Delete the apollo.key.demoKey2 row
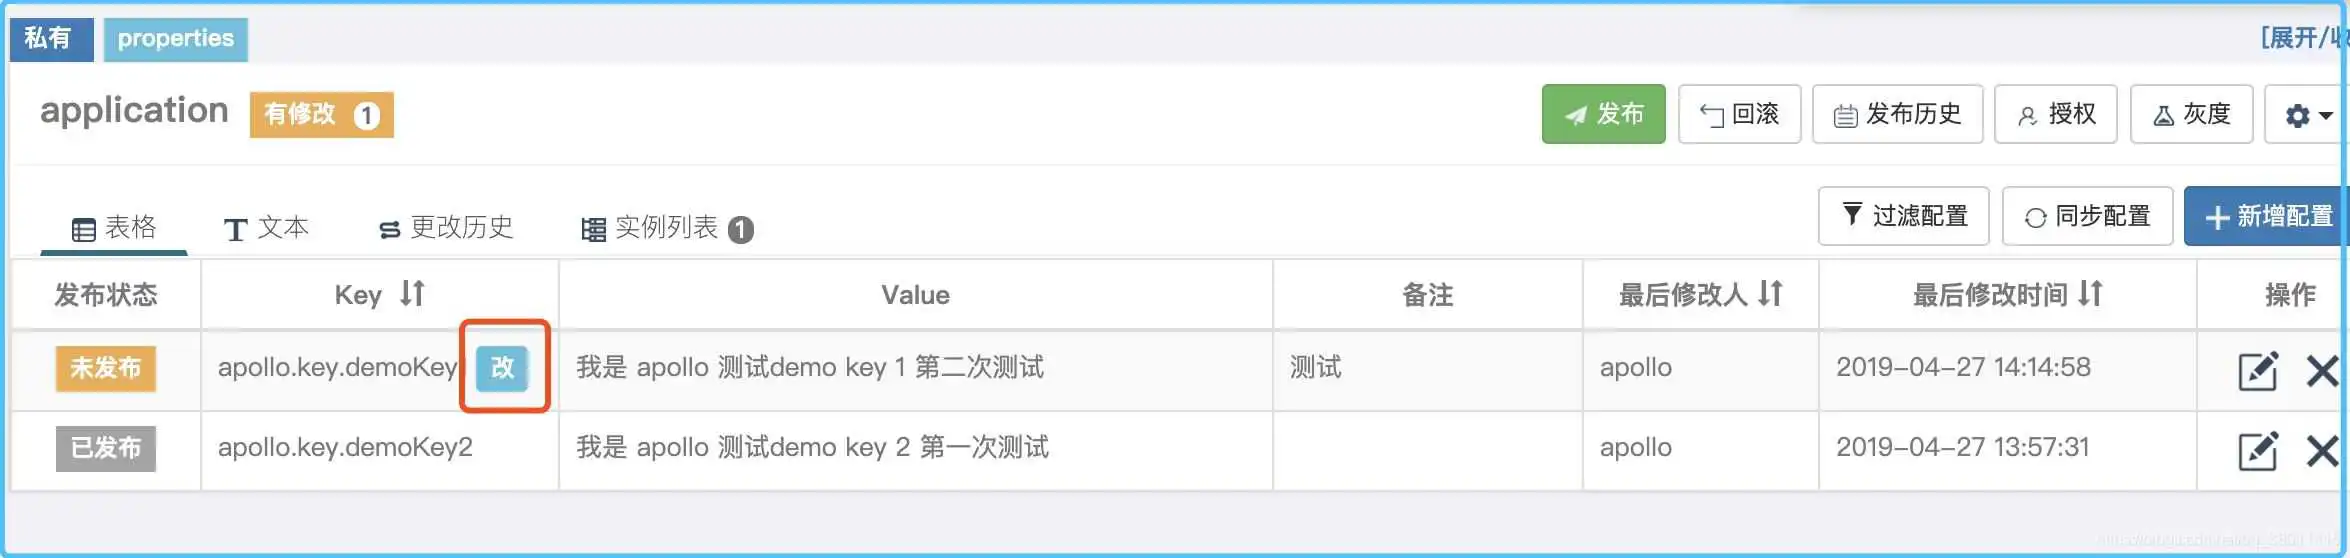Screen dimensions: 2350x558 pyautogui.click(x=2322, y=450)
